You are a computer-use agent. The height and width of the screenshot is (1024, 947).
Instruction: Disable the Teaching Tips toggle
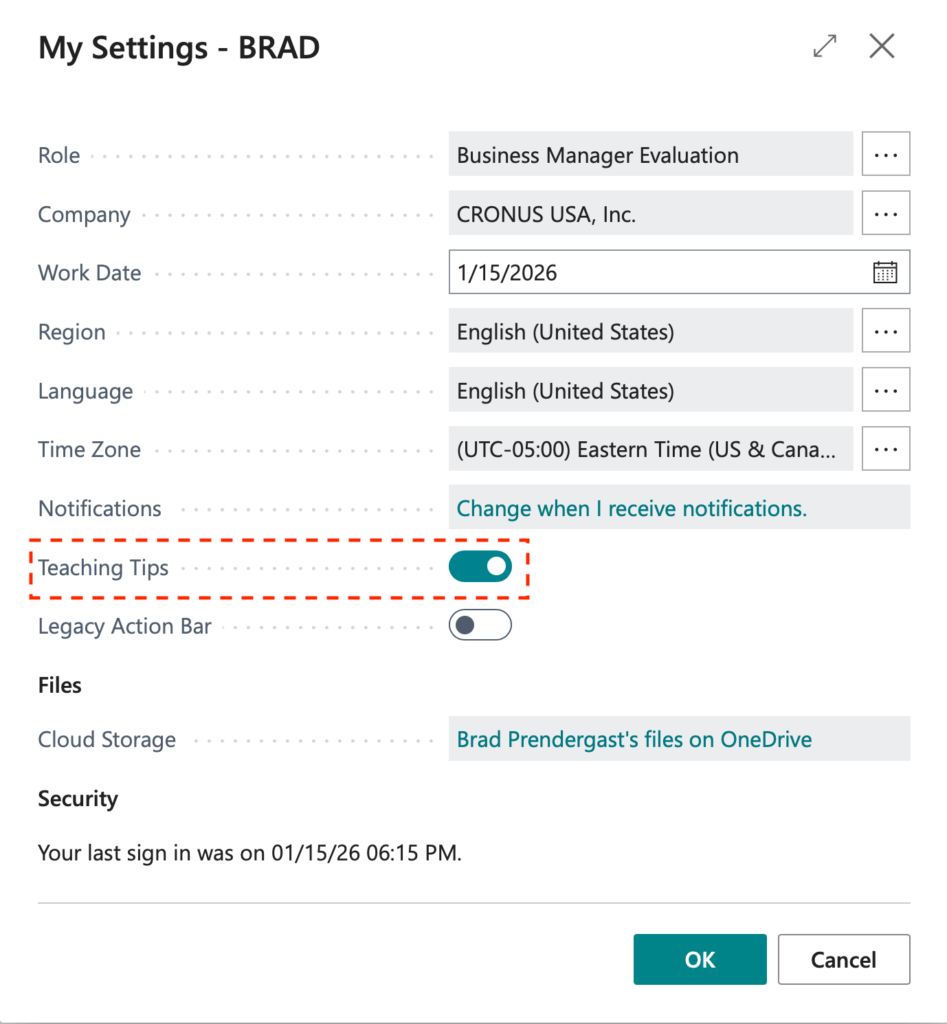pos(480,567)
